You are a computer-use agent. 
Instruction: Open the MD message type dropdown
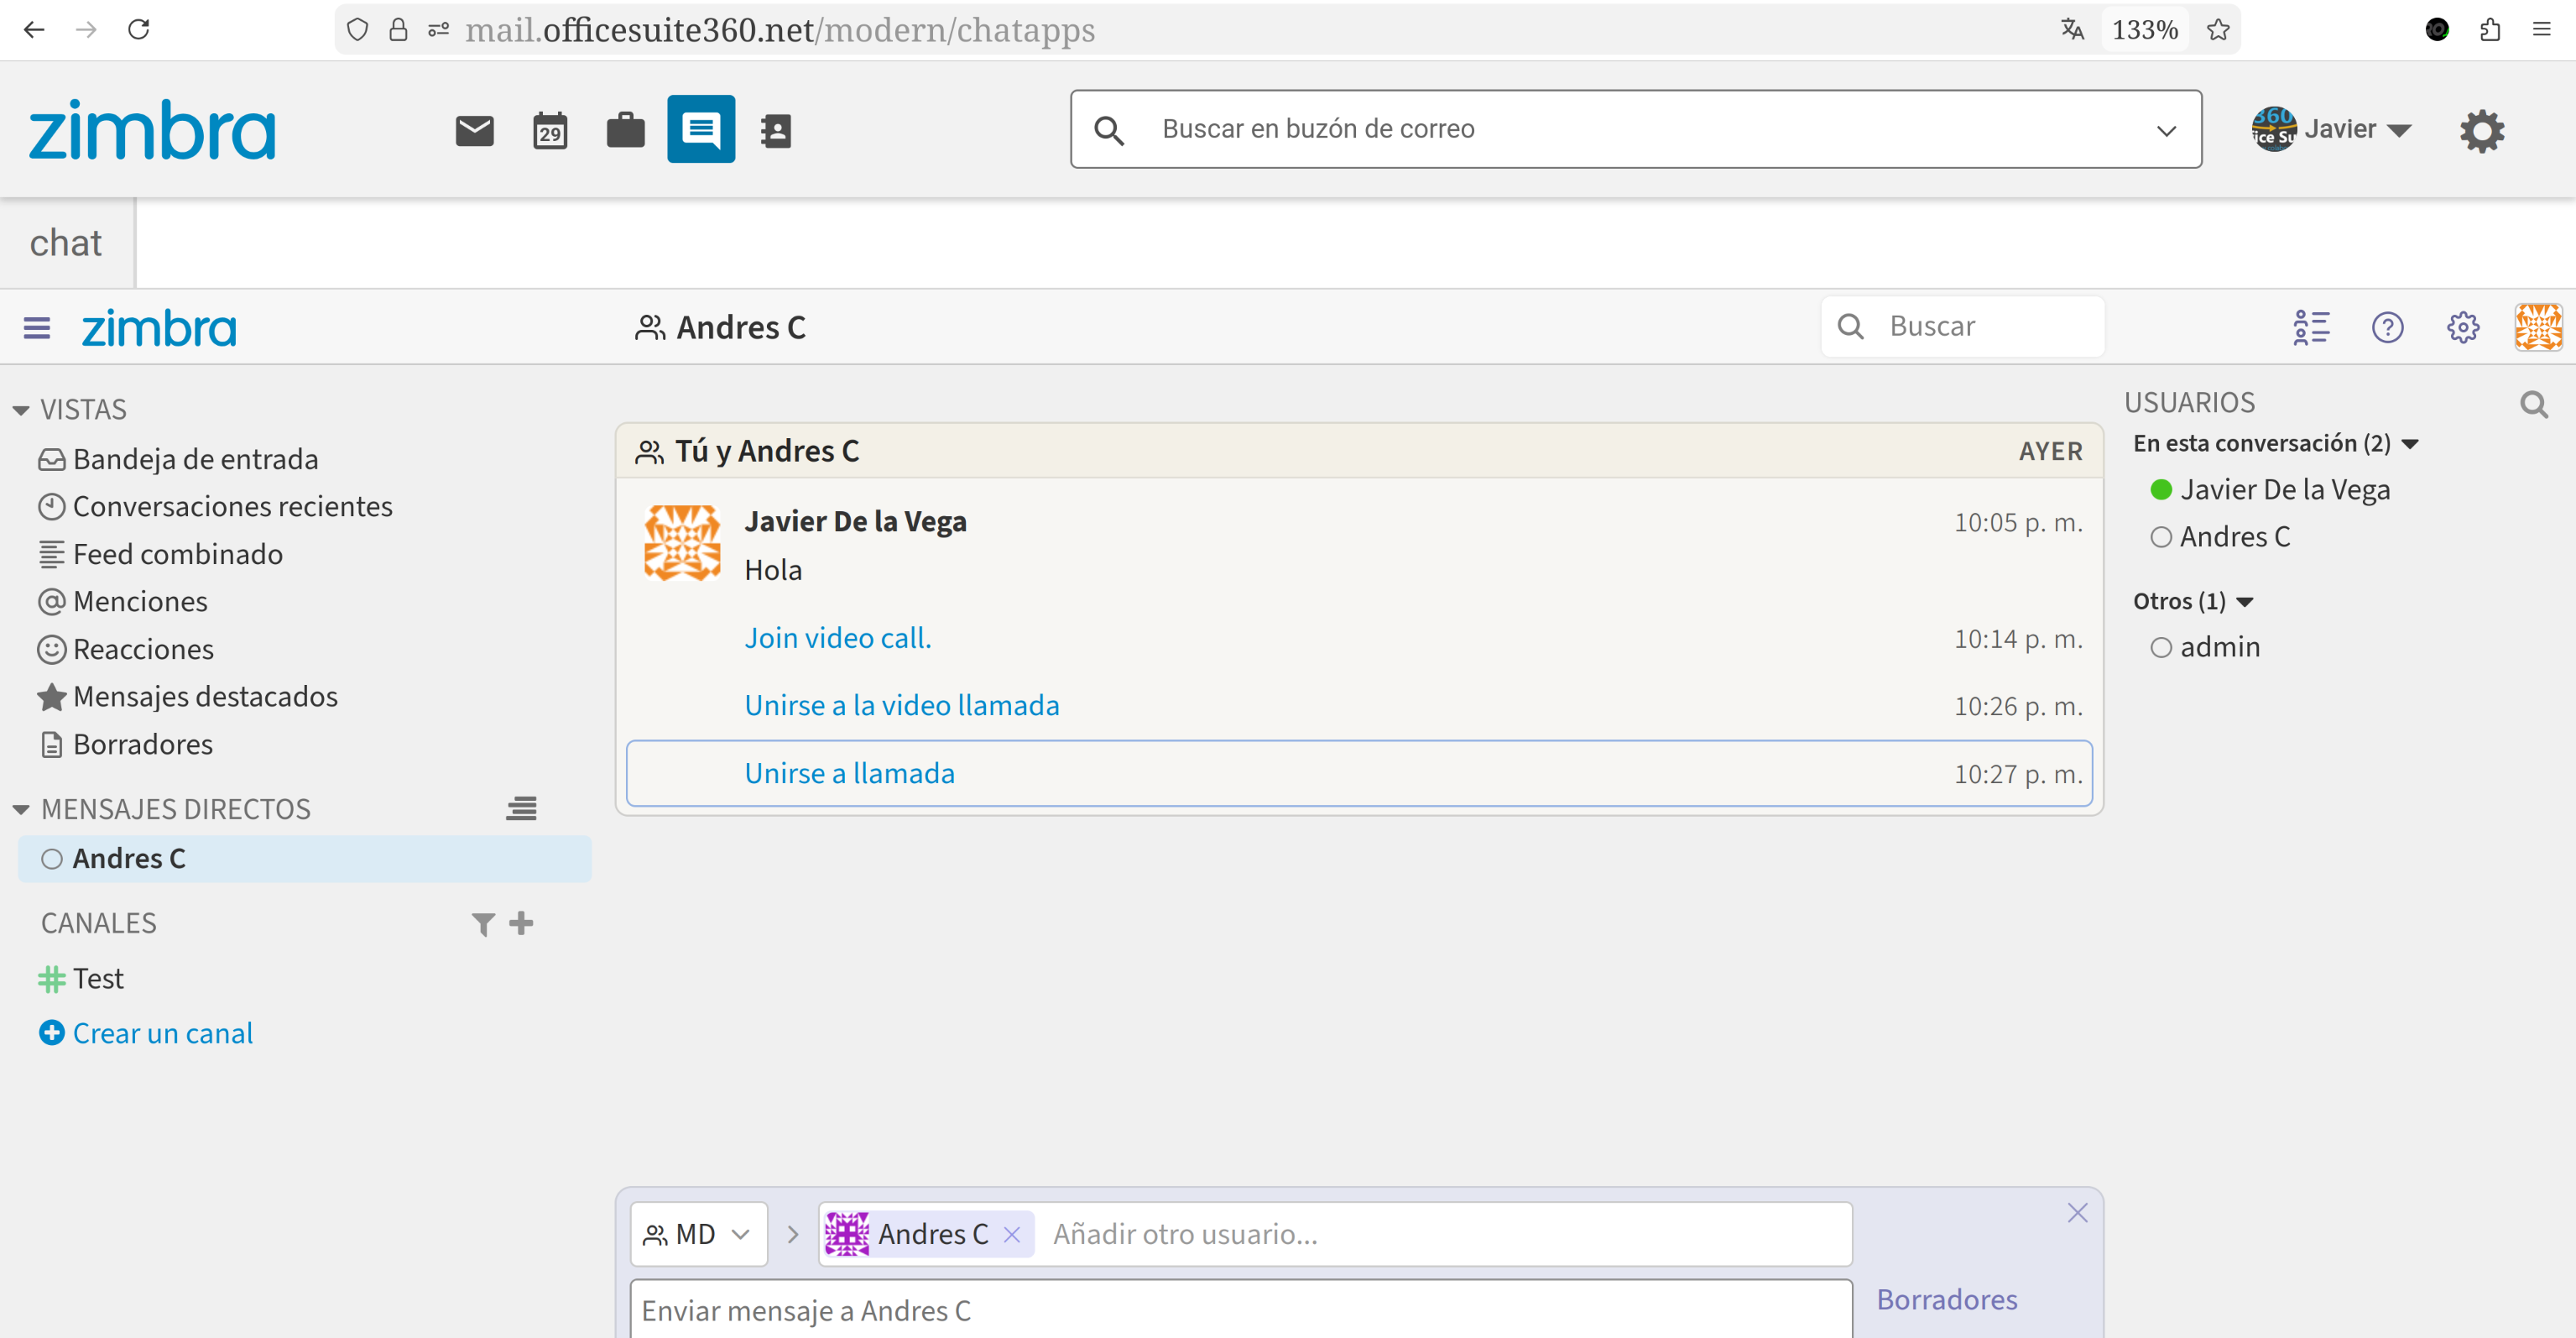click(698, 1234)
